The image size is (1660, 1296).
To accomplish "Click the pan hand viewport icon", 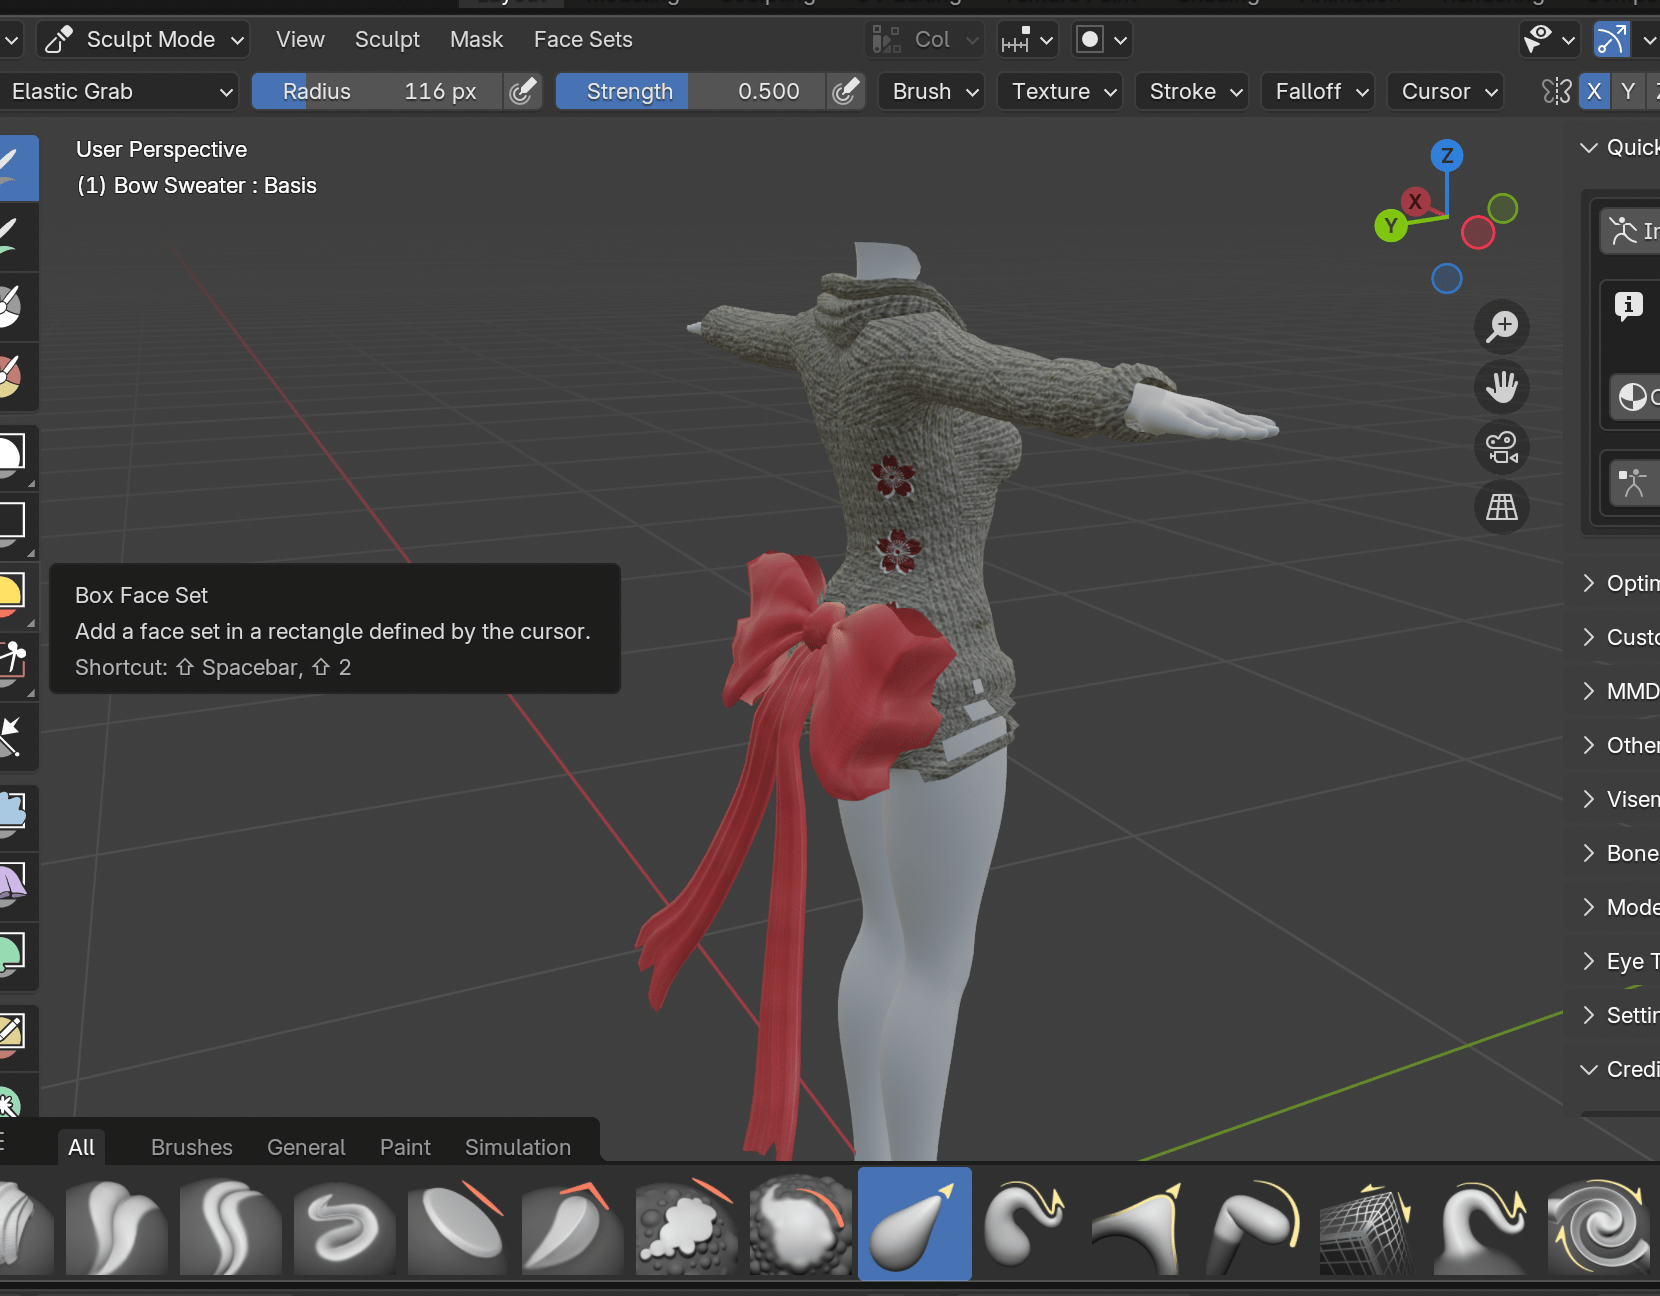I will (1501, 386).
